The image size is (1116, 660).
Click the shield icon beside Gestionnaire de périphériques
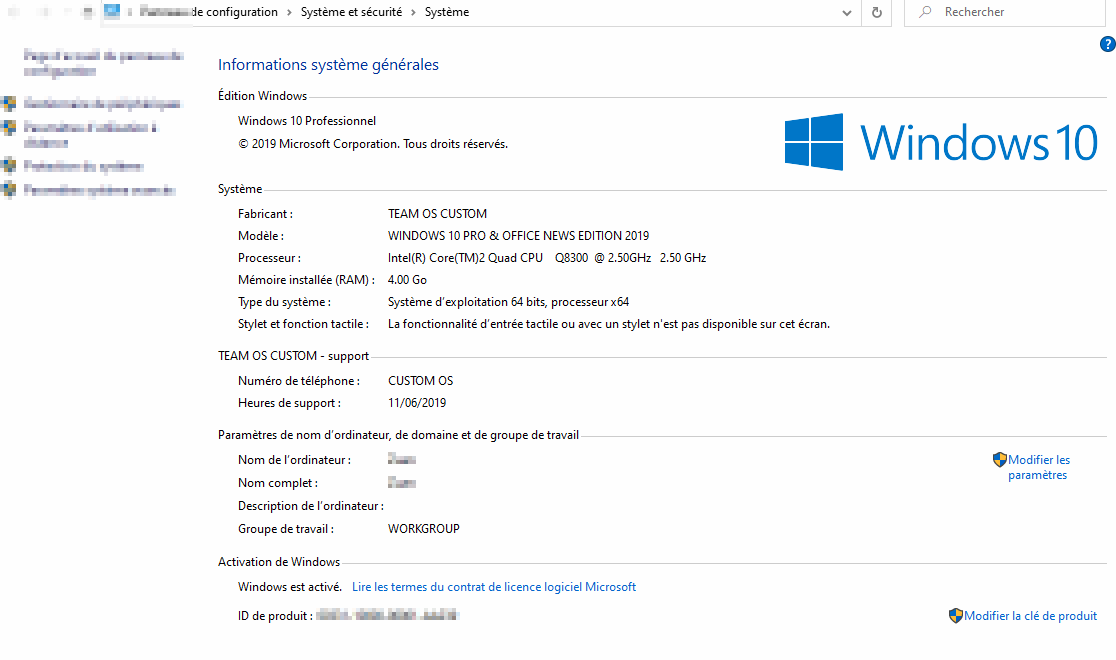(9, 103)
